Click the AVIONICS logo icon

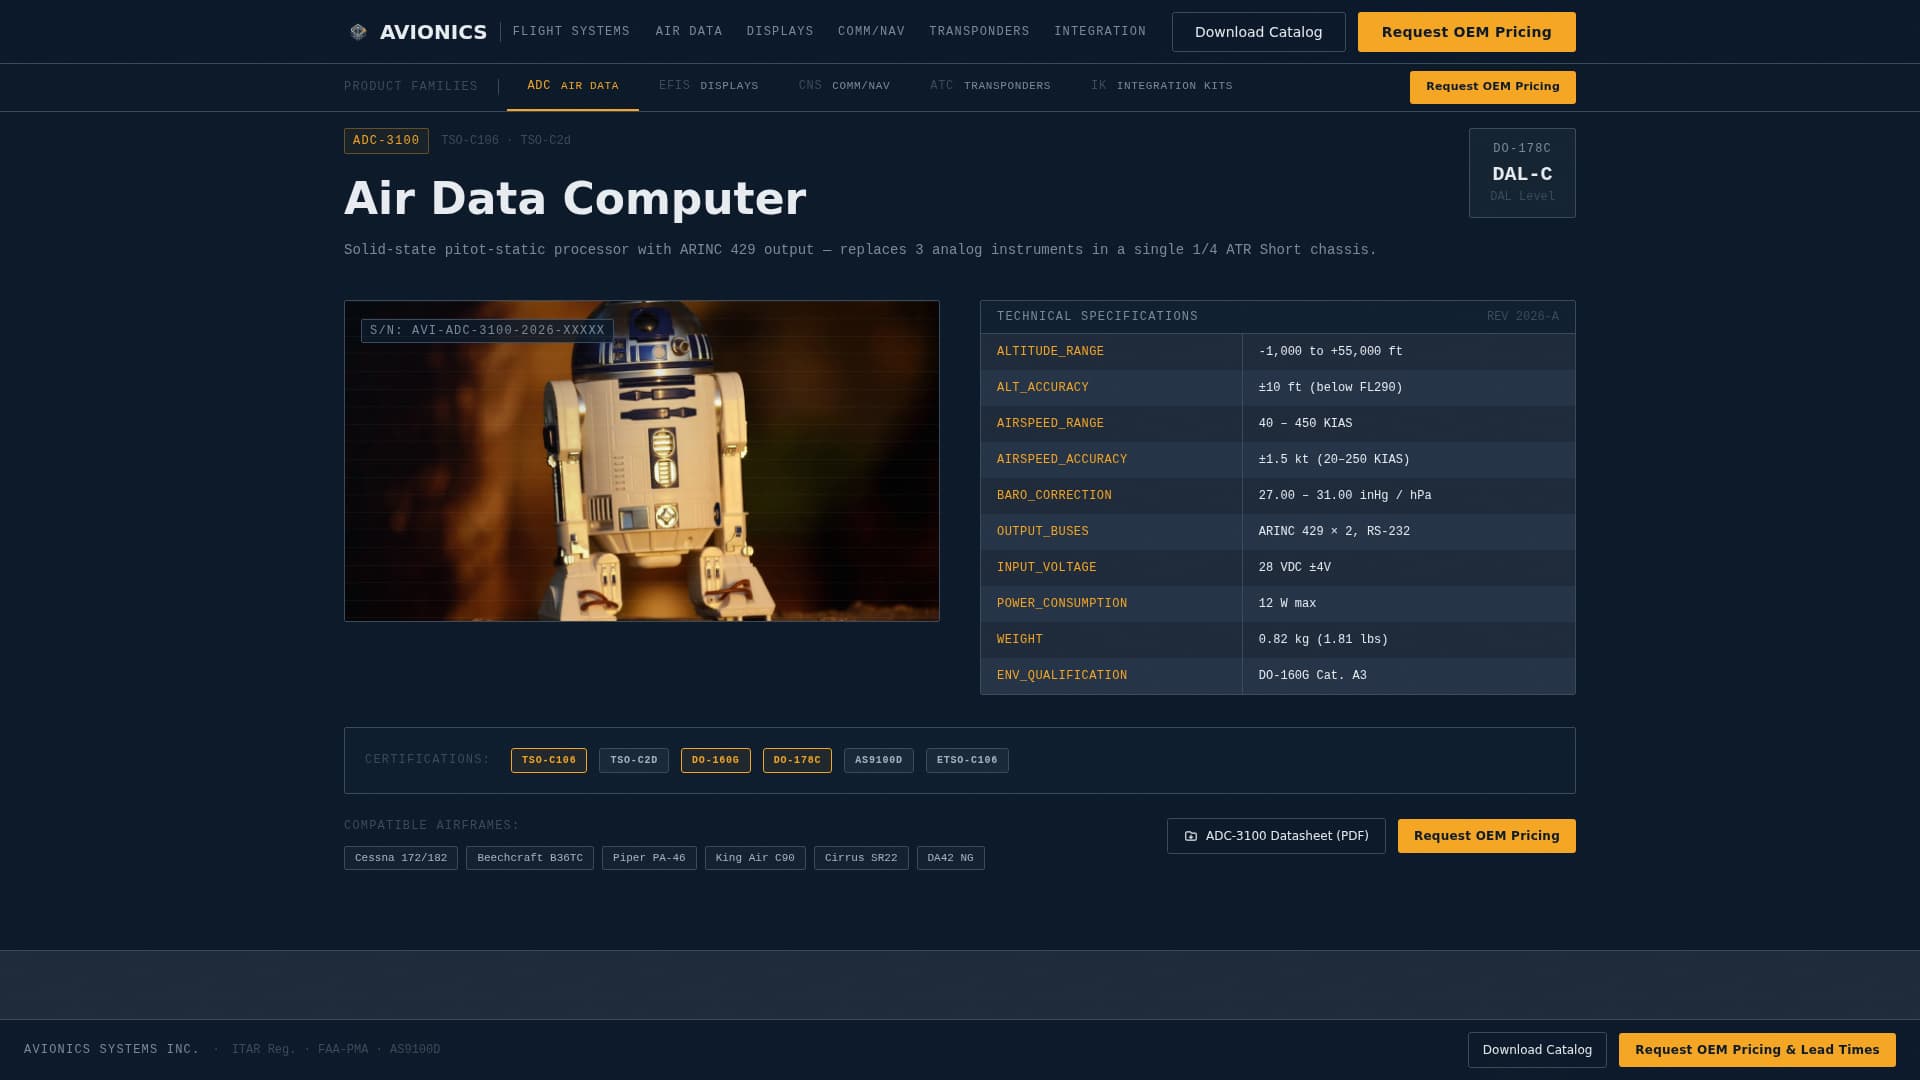coord(359,31)
